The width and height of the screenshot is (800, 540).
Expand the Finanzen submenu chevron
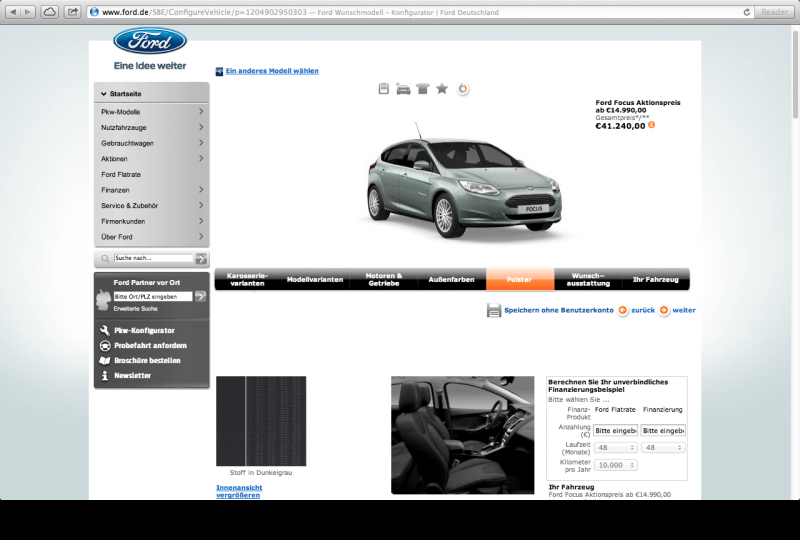[x=201, y=189]
